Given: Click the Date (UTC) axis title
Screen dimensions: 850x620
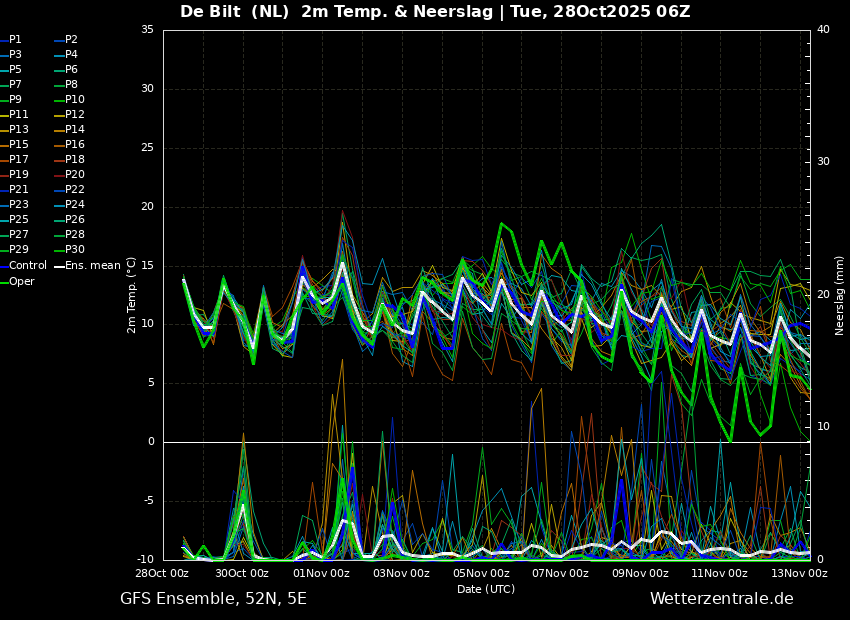Looking at the screenshot, I should pos(486,589).
